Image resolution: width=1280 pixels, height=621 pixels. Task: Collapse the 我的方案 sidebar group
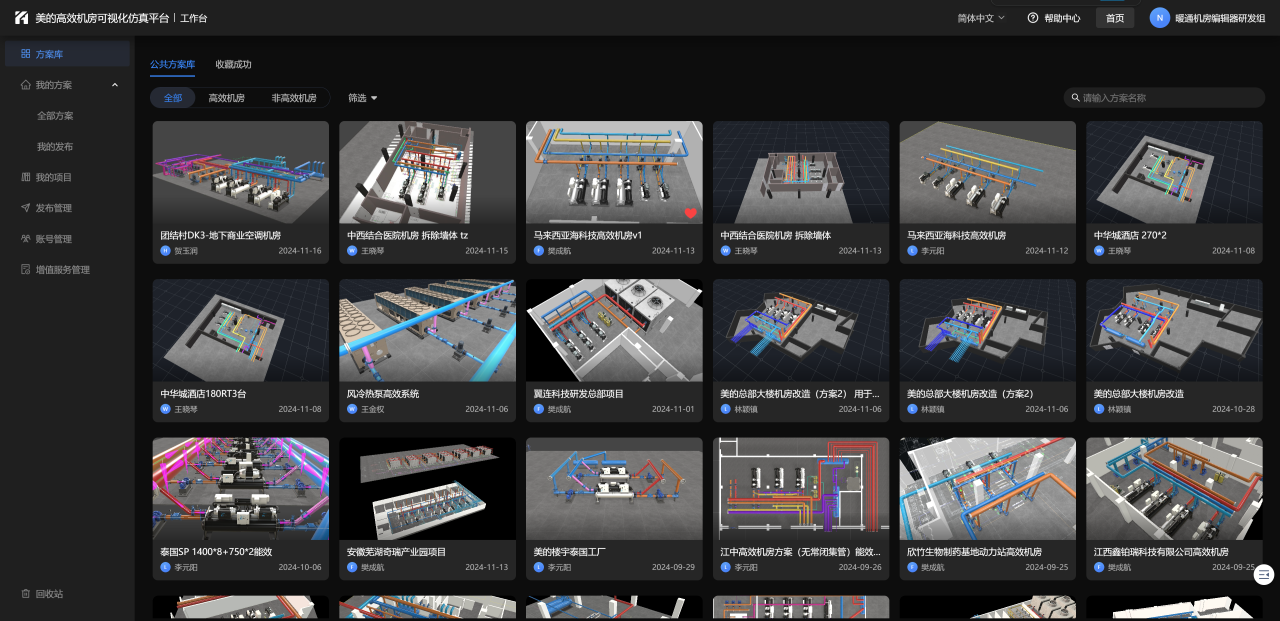[x=115, y=85]
